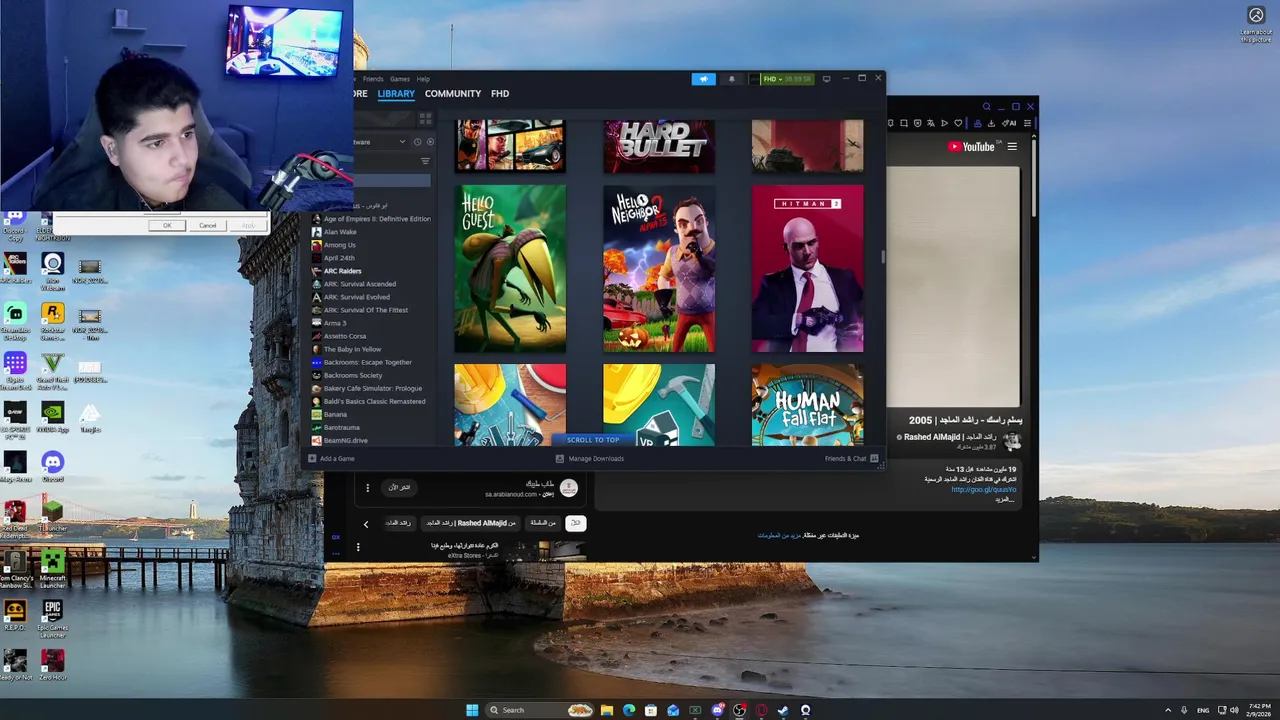Viewport: 1280px width, 720px height.
Task: Click SCROLL TO TOP button in library
Action: coord(593,440)
